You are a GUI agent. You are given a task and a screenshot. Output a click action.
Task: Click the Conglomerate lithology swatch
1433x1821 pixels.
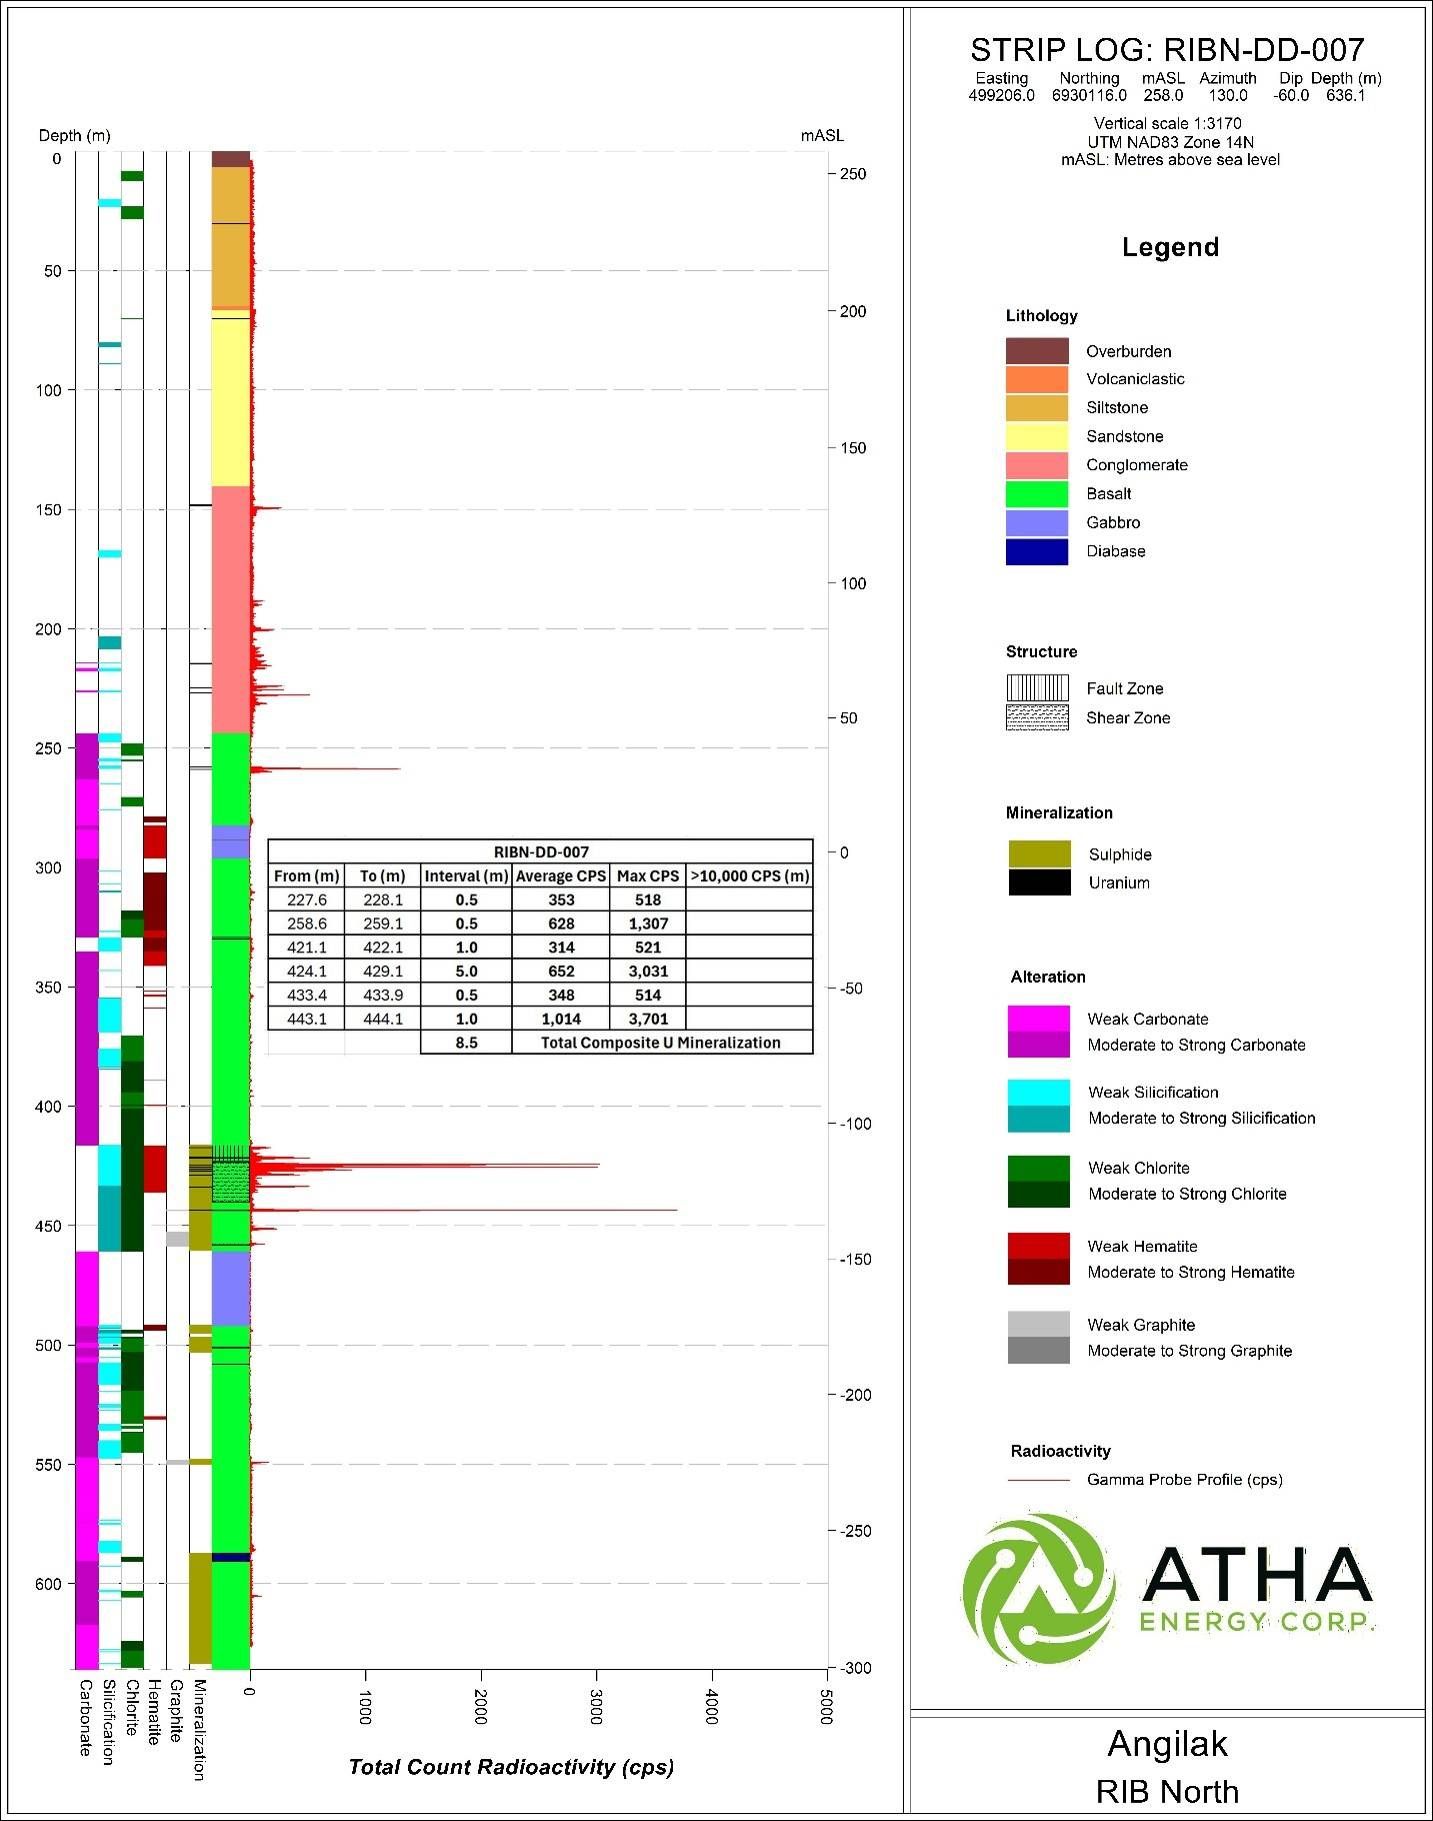pyautogui.click(x=1037, y=465)
